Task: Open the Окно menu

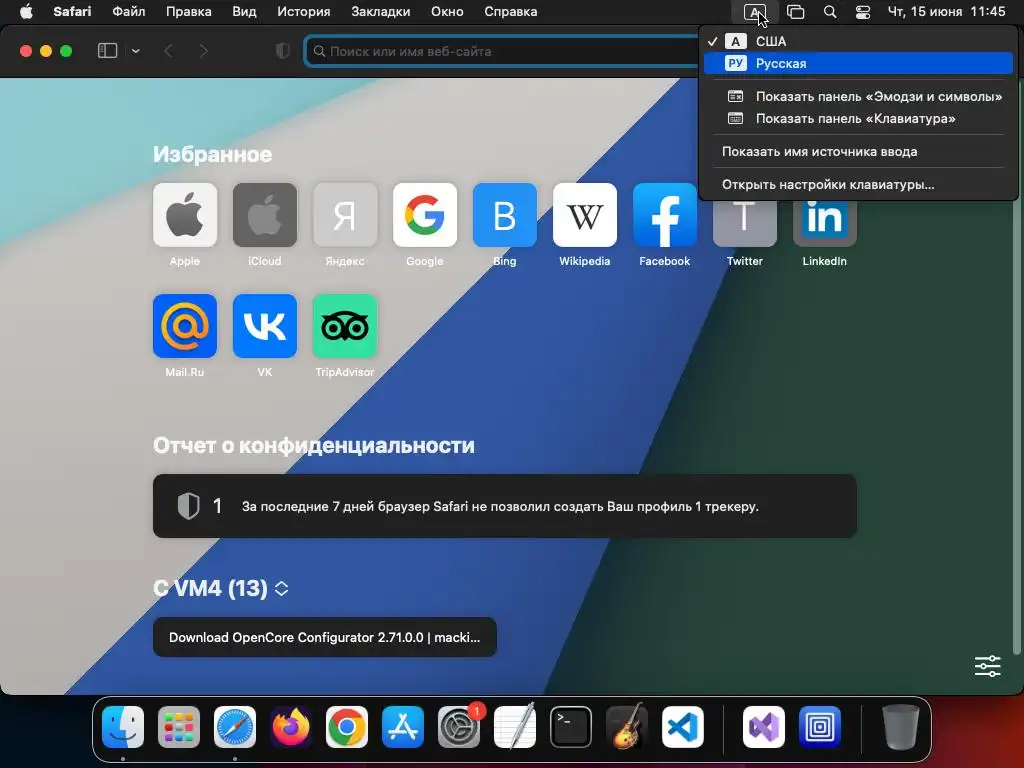Action: [447, 12]
